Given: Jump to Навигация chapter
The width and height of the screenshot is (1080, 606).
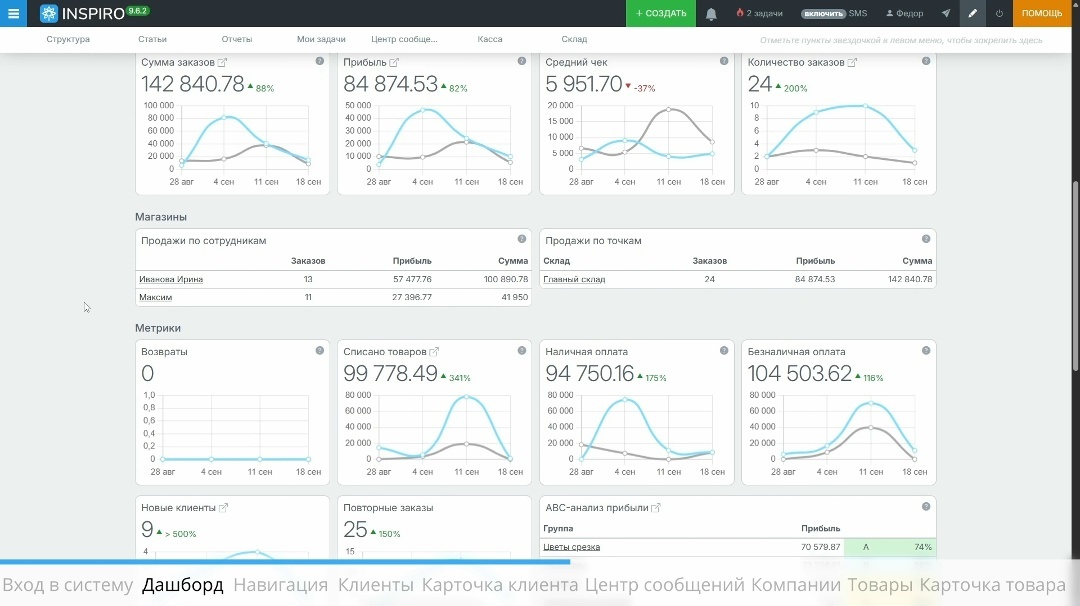Looking at the screenshot, I should pos(280,585).
